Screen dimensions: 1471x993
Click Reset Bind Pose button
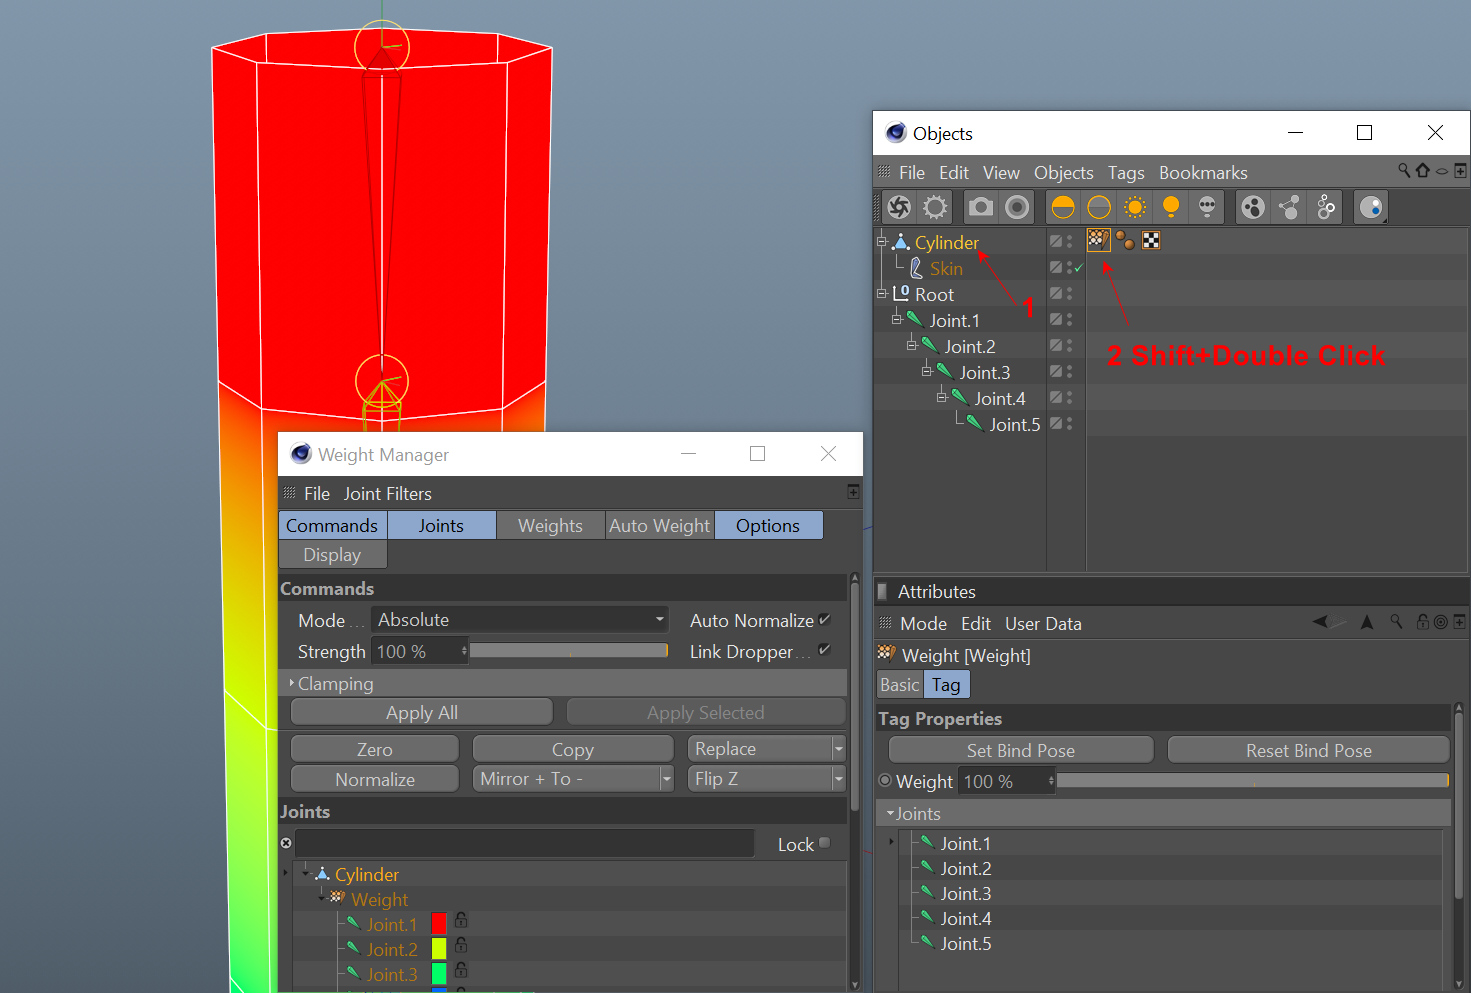click(1309, 750)
